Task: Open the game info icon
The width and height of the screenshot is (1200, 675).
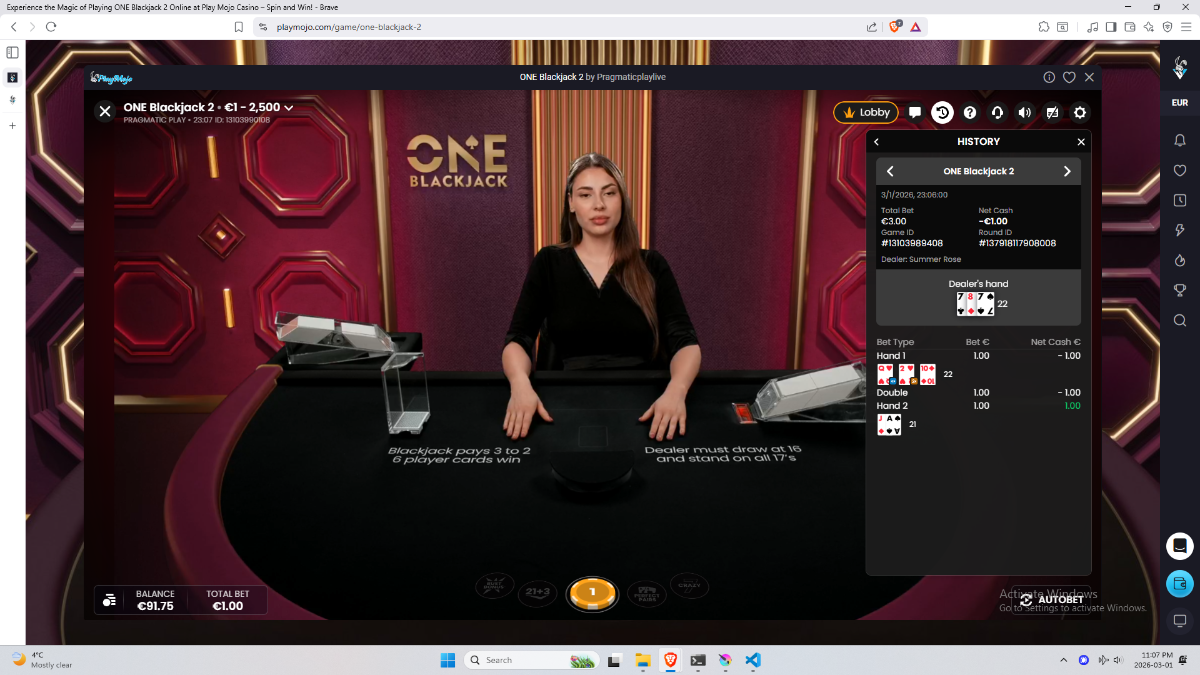Action: coord(1049,77)
